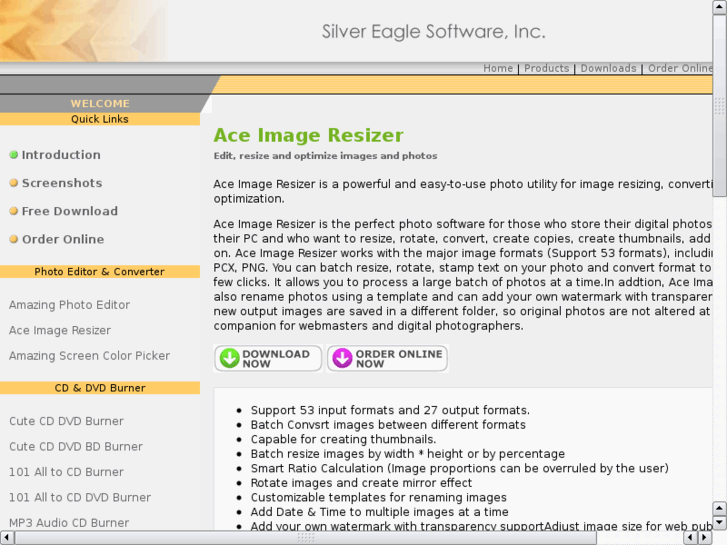The height and width of the screenshot is (545, 727).
Task: Open 101 All to CD DVD Burner link
Action: pyautogui.click(x=80, y=498)
